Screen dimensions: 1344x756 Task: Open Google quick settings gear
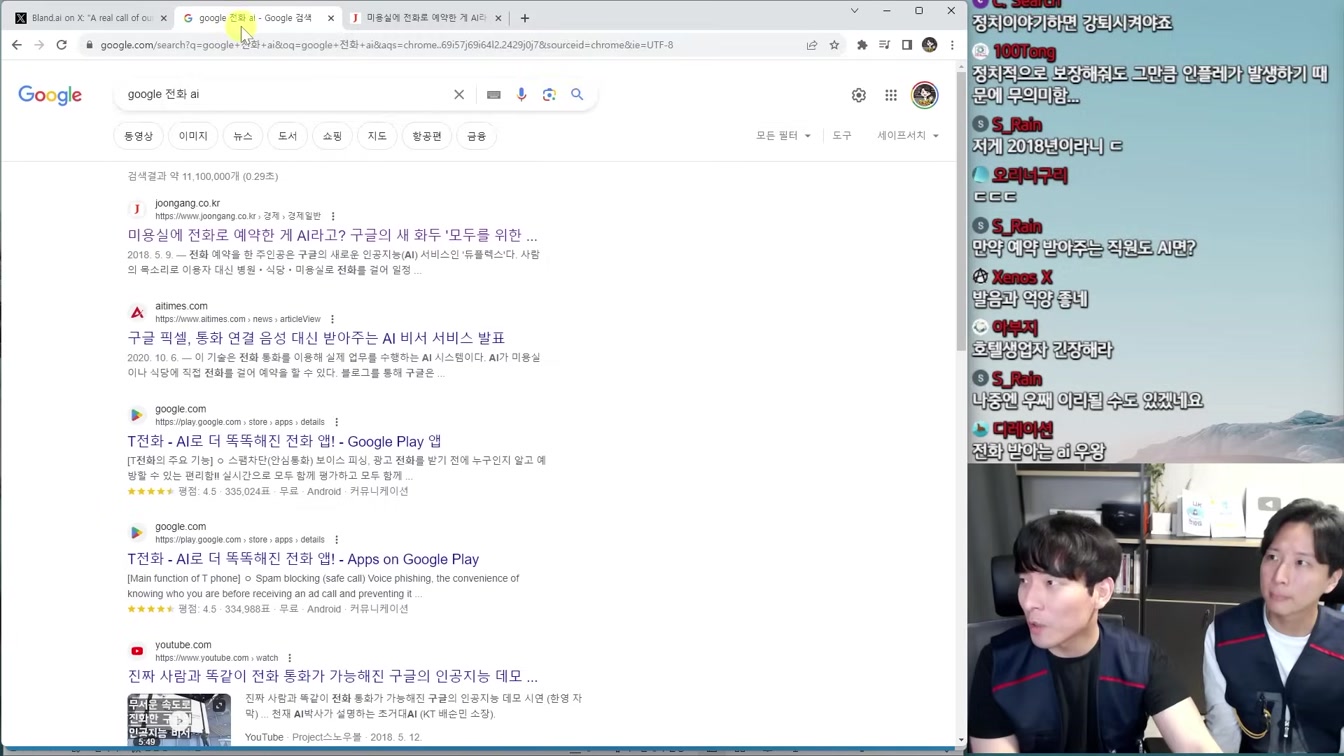pos(859,95)
